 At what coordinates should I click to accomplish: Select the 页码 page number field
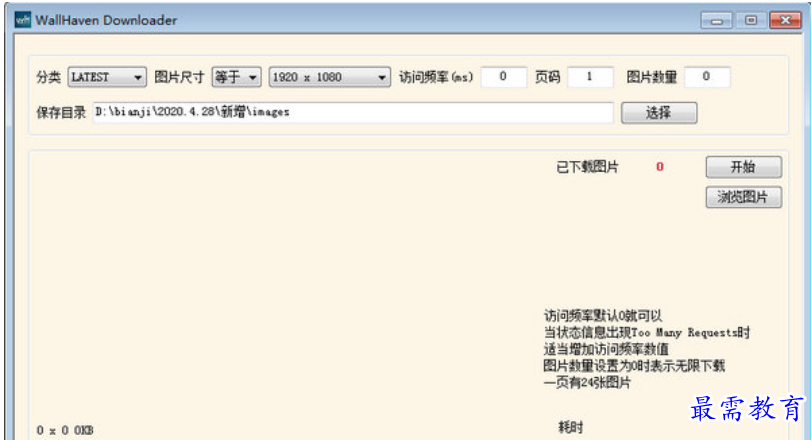click(590, 77)
